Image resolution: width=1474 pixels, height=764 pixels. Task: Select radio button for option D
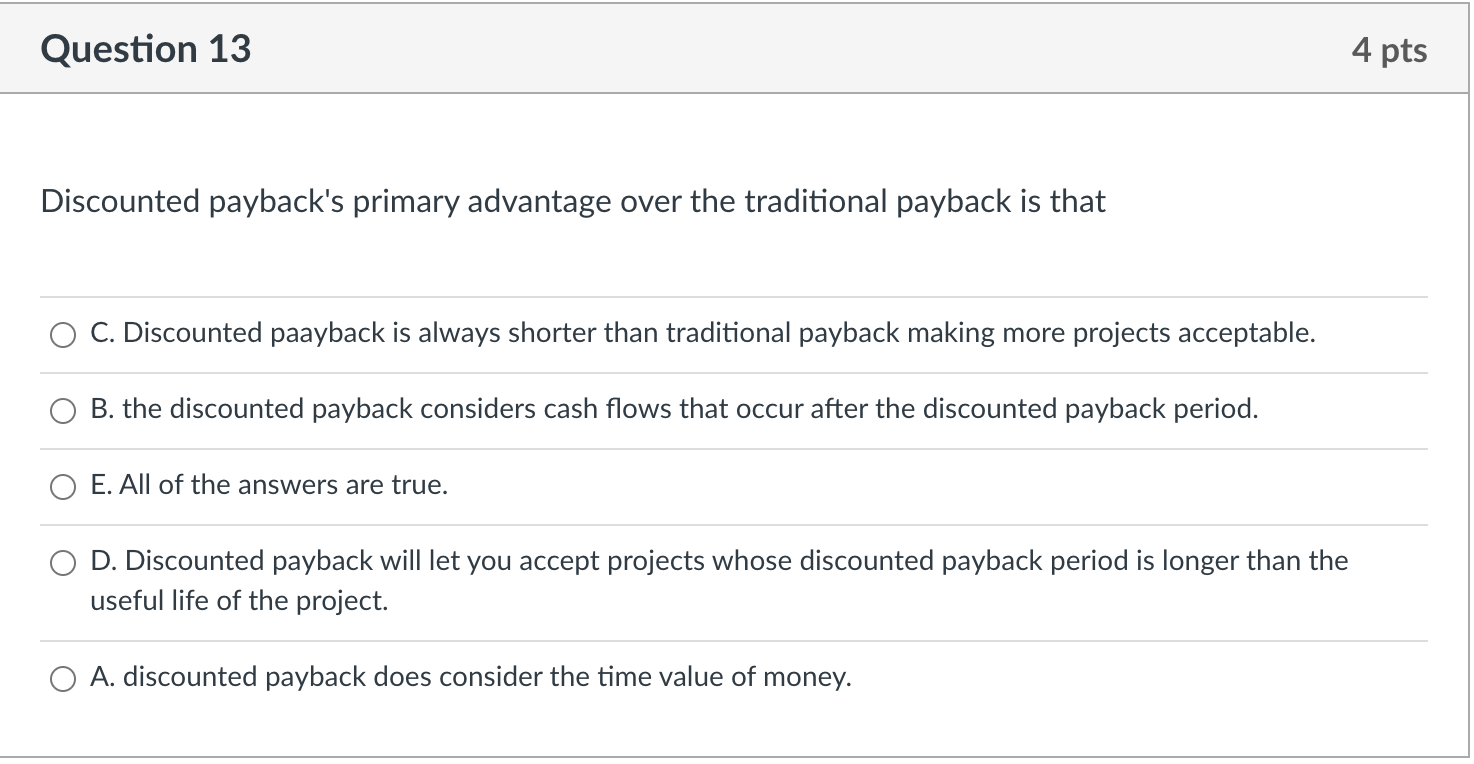click(x=63, y=562)
